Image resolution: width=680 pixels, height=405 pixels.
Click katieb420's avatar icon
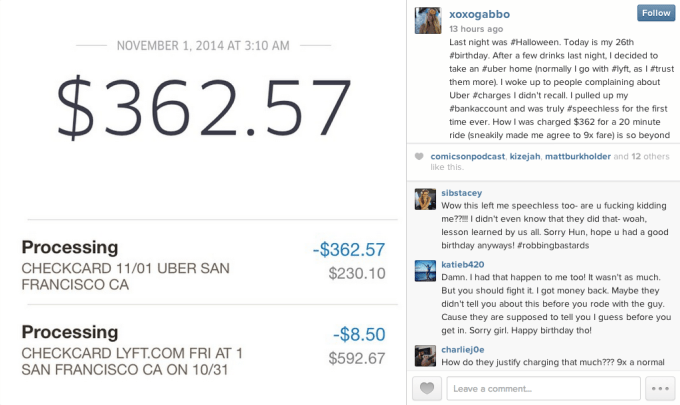(424, 270)
